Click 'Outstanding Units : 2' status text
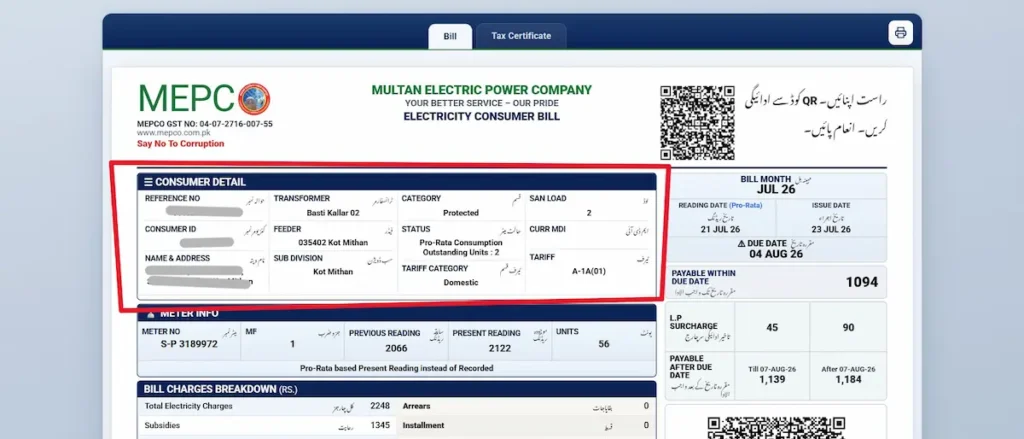The height and width of the screenshot is (439, 1024). [x=460, y=252]
